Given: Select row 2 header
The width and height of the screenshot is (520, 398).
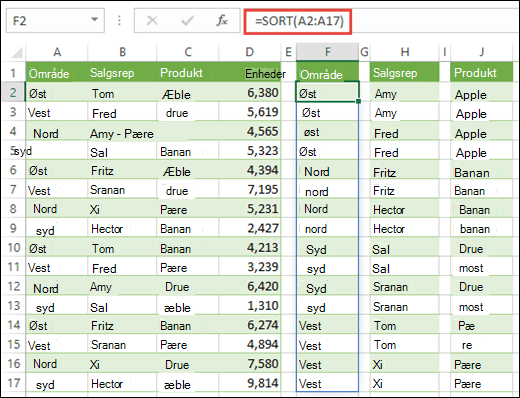Looking at the screenshot, I should click(x=13, y=92).
